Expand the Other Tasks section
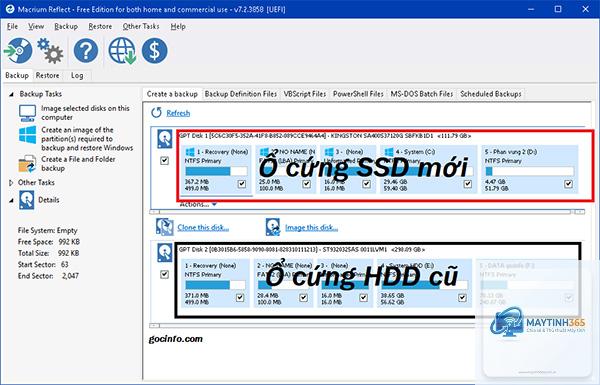This screenshot has height=385, width=600. (11, 183)
